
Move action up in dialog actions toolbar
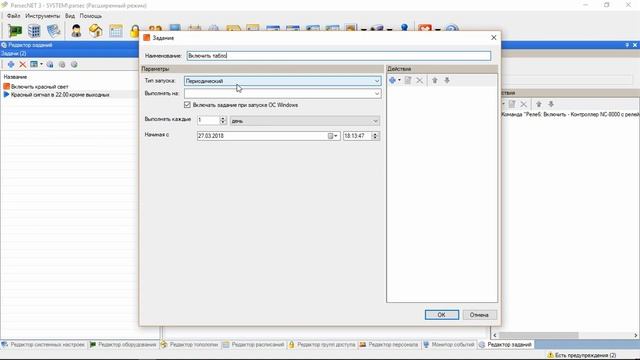pyautogui.click(x=435, y=80)
